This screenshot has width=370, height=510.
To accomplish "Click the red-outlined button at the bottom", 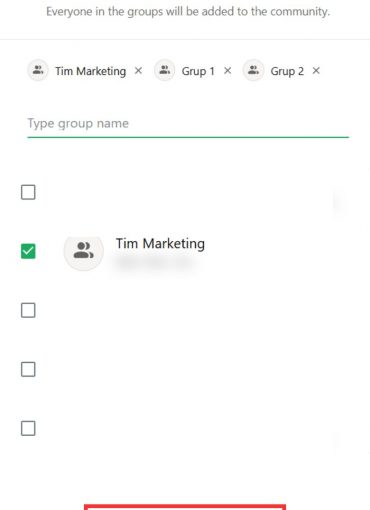I will [x=185, y=507].
